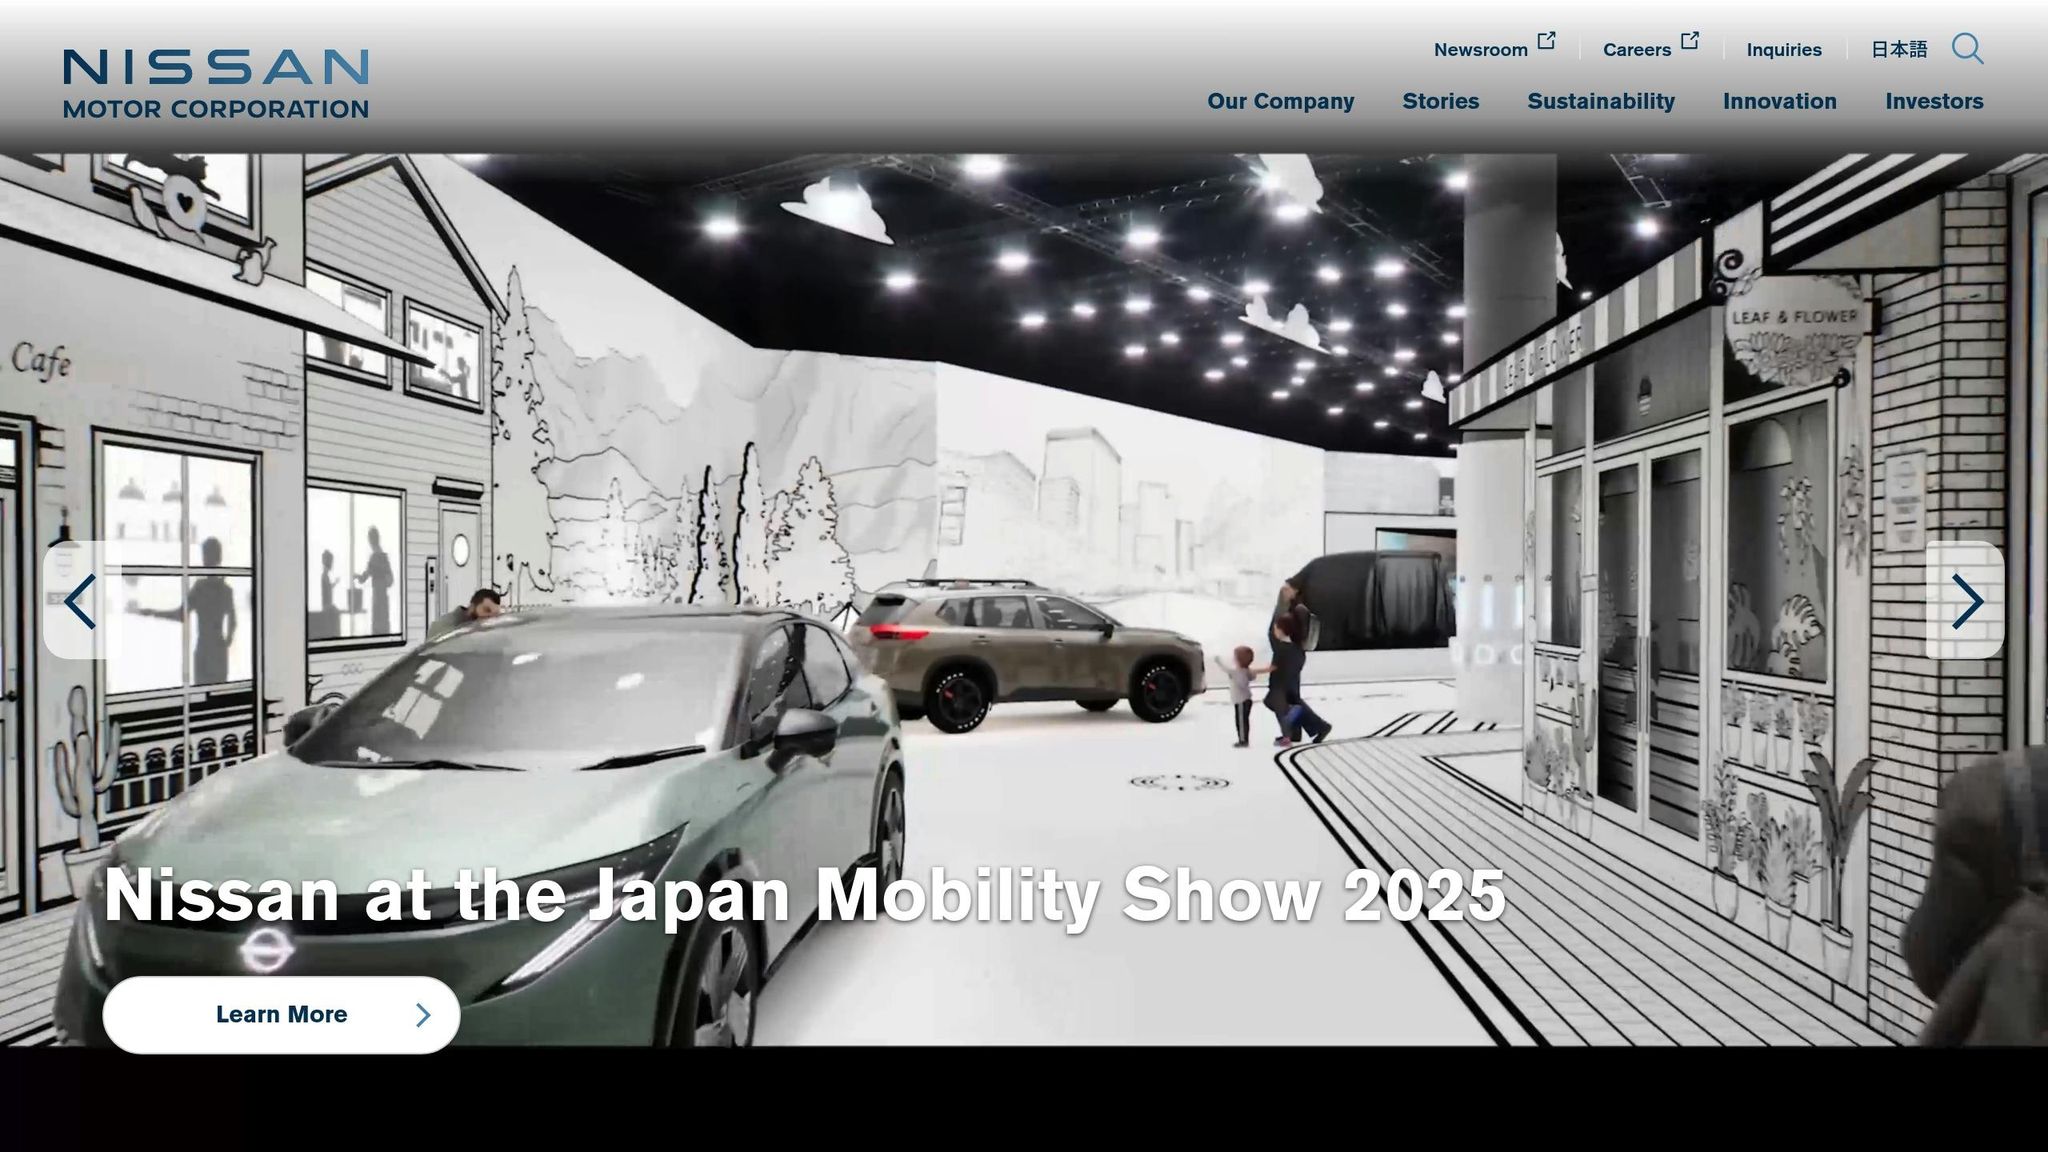Click the Japan Mobility Show 2025 headline
The width and height of the screenshot is (2048, 1152).
click(x=804, y=895)
